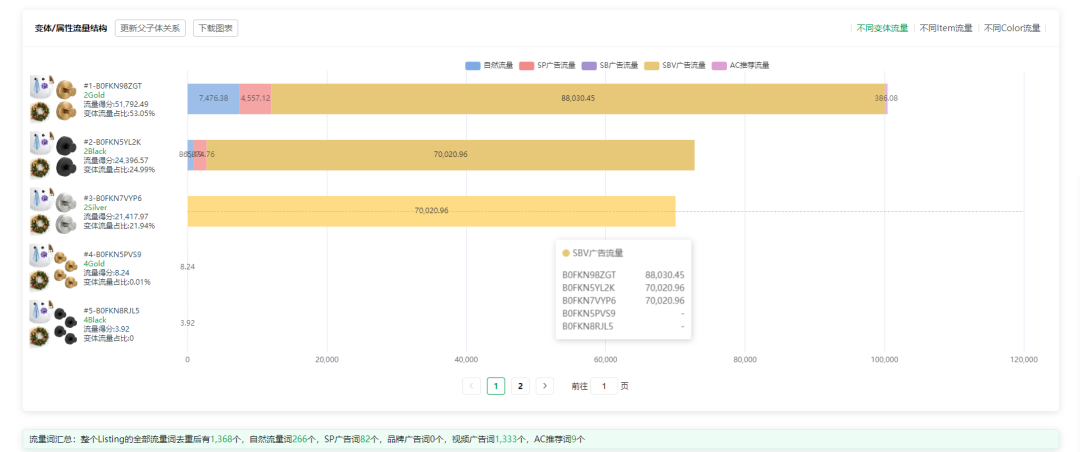Toggle AC推荐流量 legend item
1080x452 pixels.
click(x=740, y=65)
